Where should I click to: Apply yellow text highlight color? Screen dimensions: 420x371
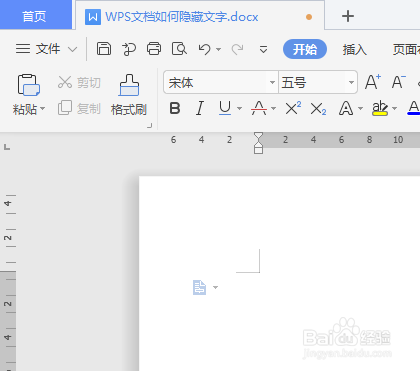[380, 108]
